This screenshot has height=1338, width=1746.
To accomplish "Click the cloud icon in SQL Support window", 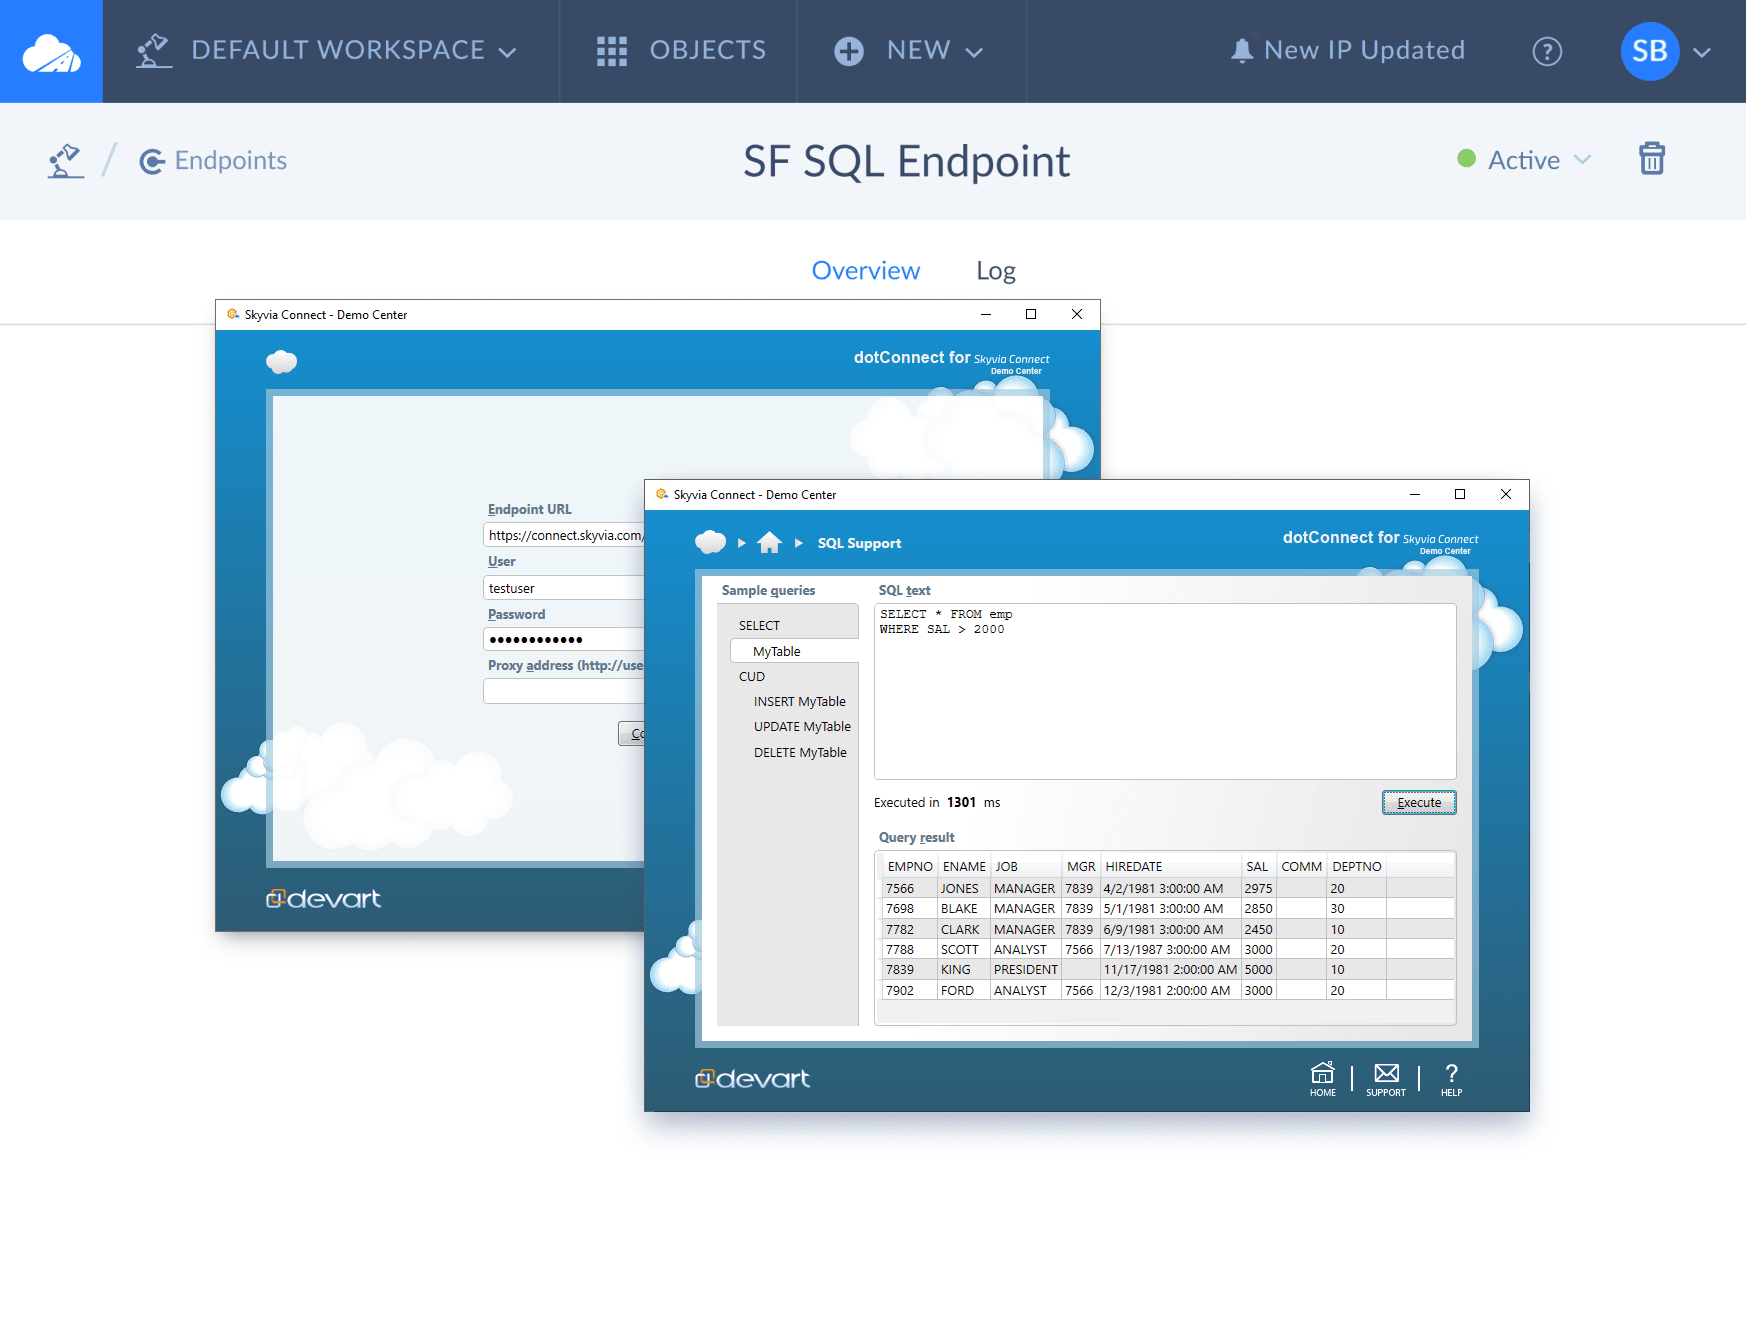I will (710, 543).
